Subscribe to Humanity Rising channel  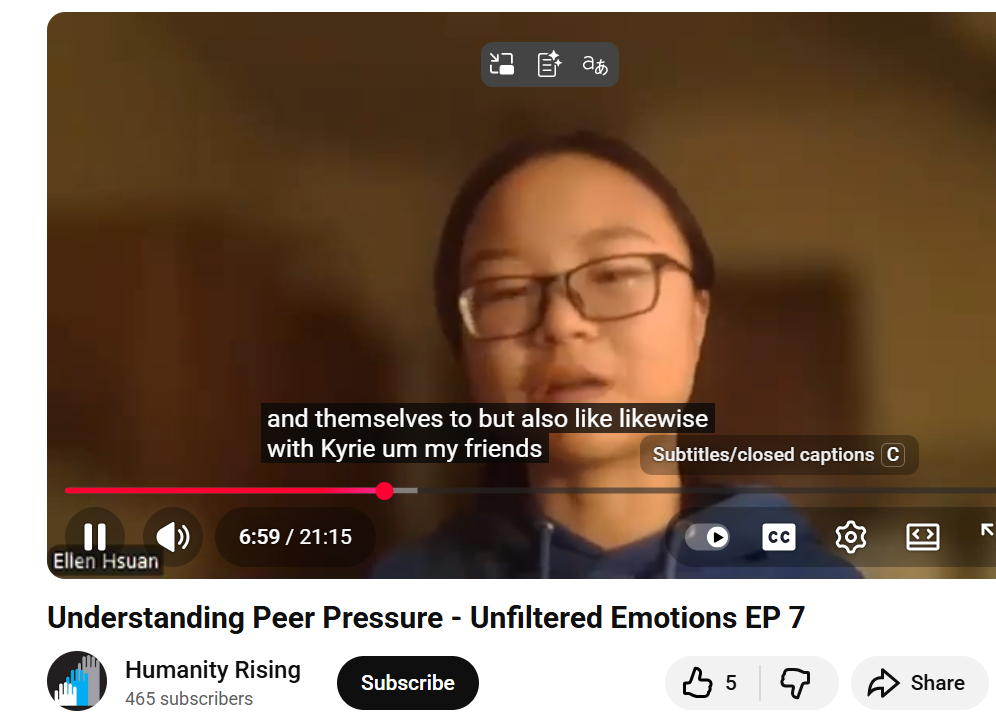click(408, 683)
